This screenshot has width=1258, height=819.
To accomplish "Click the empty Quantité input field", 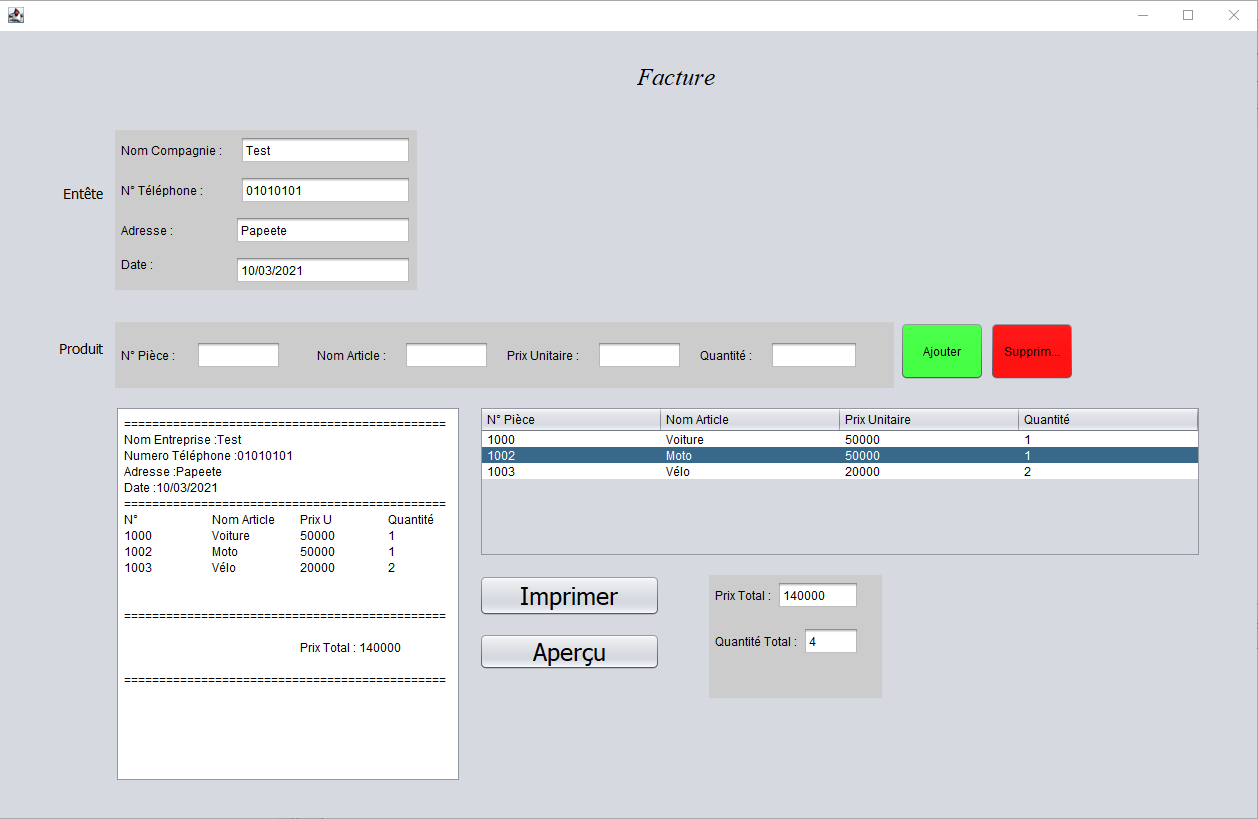I will pyautogui.click(x=813, y=355).
